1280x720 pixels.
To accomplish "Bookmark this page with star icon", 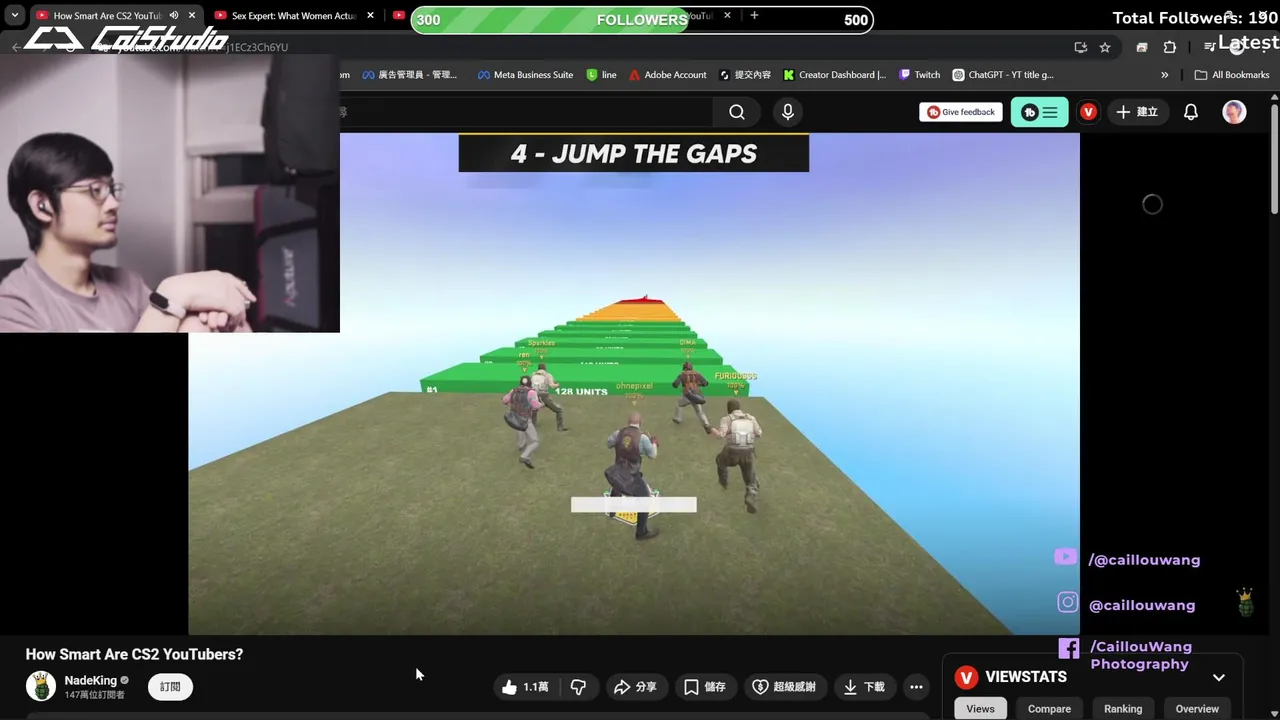I will pyautogui.click(x=1105, y=47).
